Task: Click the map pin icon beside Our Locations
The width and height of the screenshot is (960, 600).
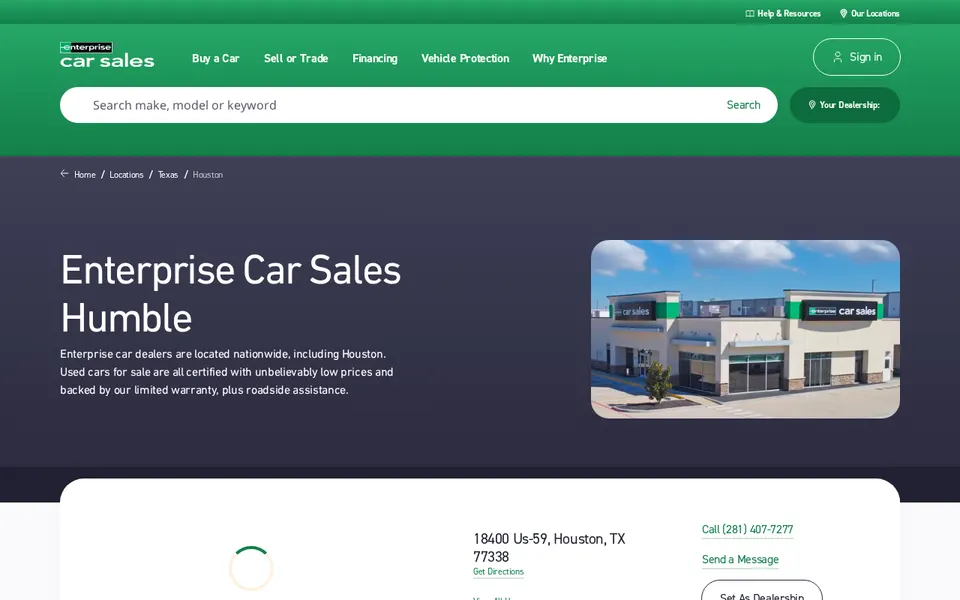Action: pos(843,13)
